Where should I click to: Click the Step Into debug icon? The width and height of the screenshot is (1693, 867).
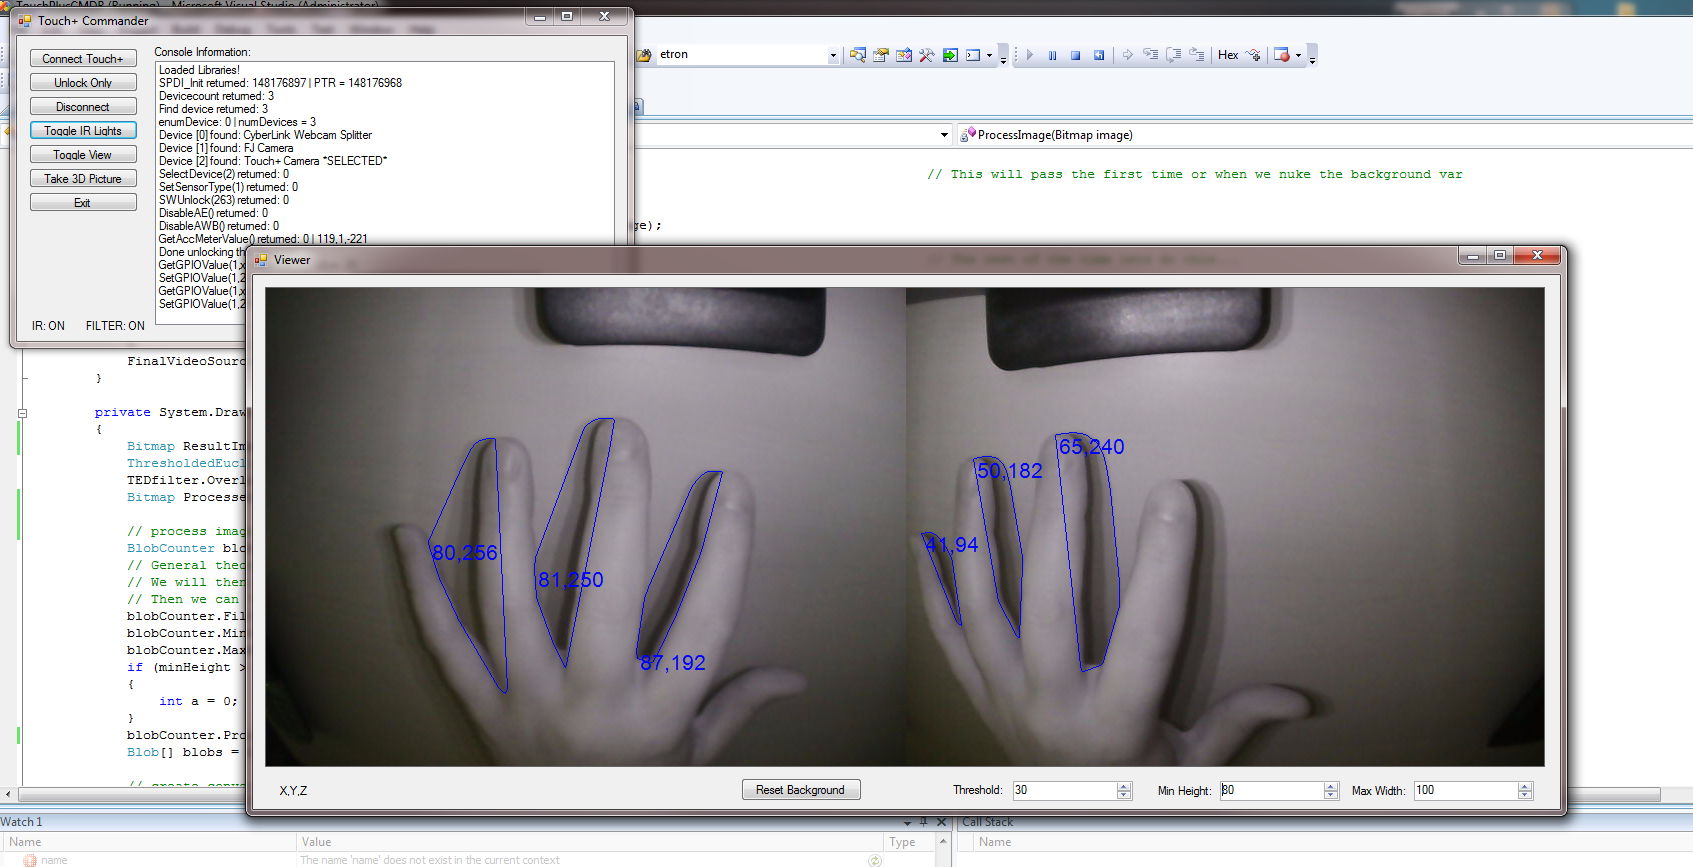point(1151,55)
